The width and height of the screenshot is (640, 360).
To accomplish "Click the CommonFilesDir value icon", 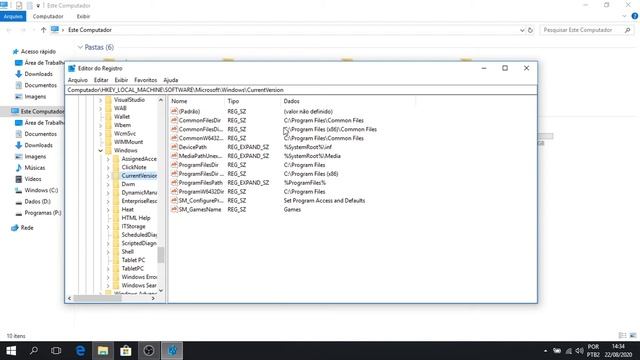I will pos(174,120).
